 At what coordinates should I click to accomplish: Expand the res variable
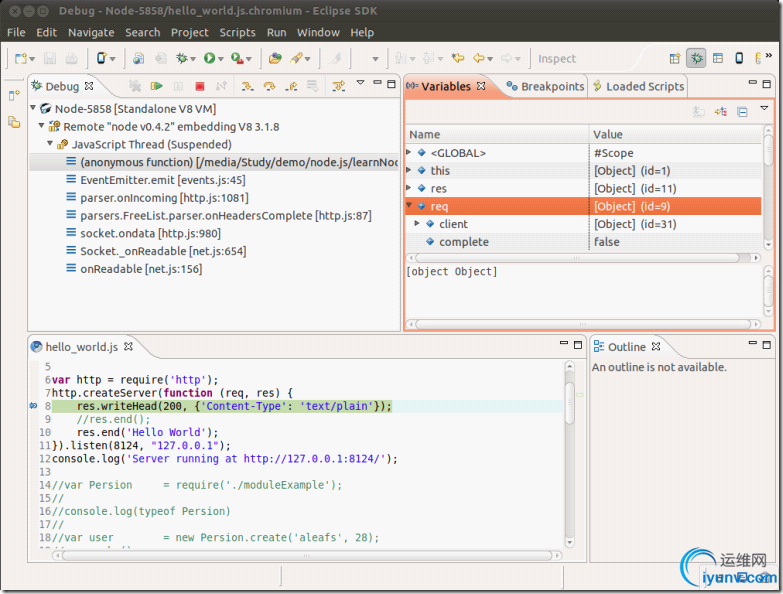pyautogui.click(x=408, y=188)
